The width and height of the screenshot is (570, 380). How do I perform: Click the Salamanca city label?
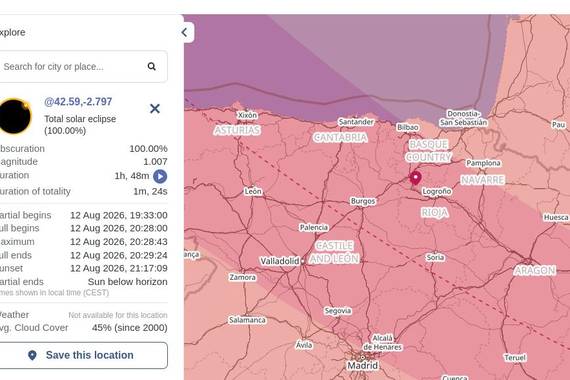(x=247, y=320)
